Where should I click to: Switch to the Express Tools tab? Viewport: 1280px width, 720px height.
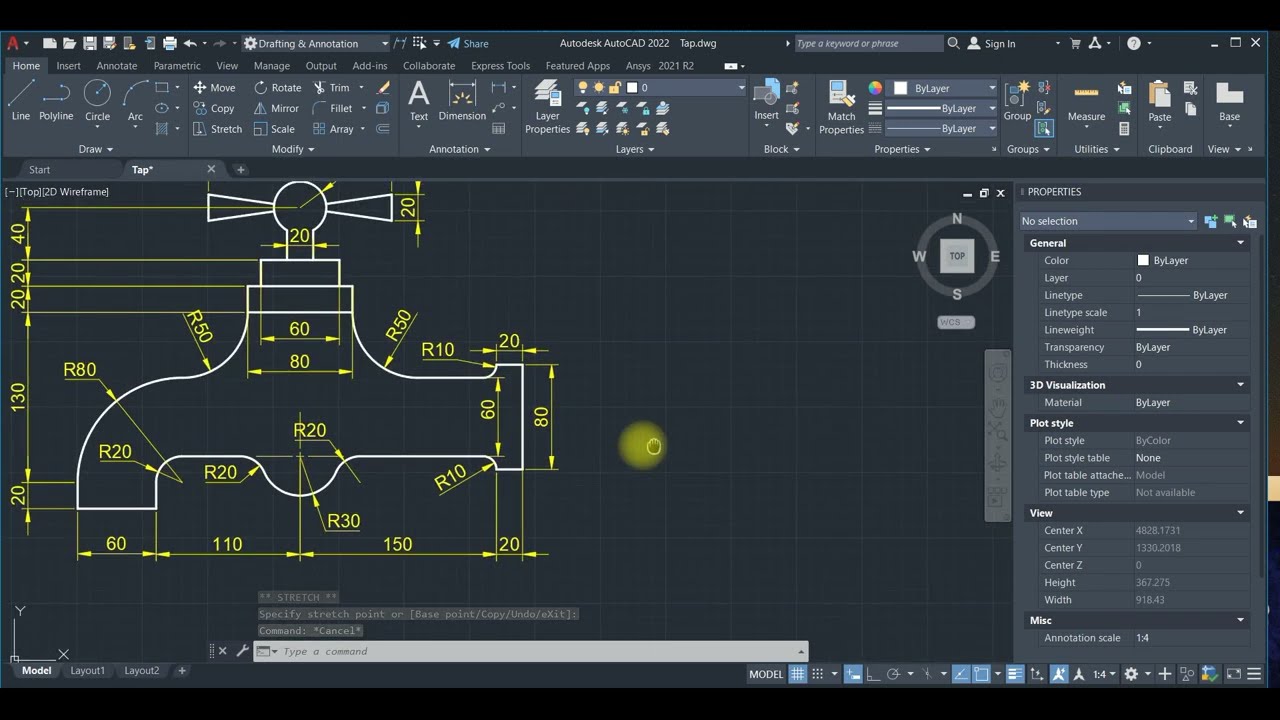pyautogui.click(x=500, y=66)
